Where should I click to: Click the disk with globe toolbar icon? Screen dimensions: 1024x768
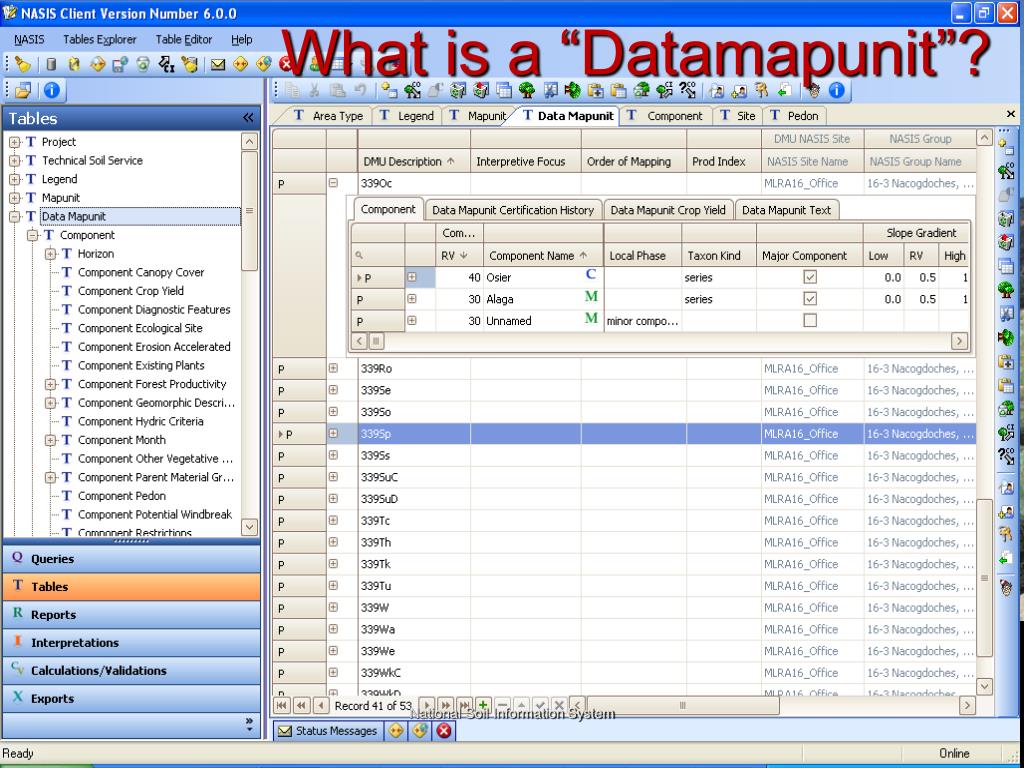(120, 64)
